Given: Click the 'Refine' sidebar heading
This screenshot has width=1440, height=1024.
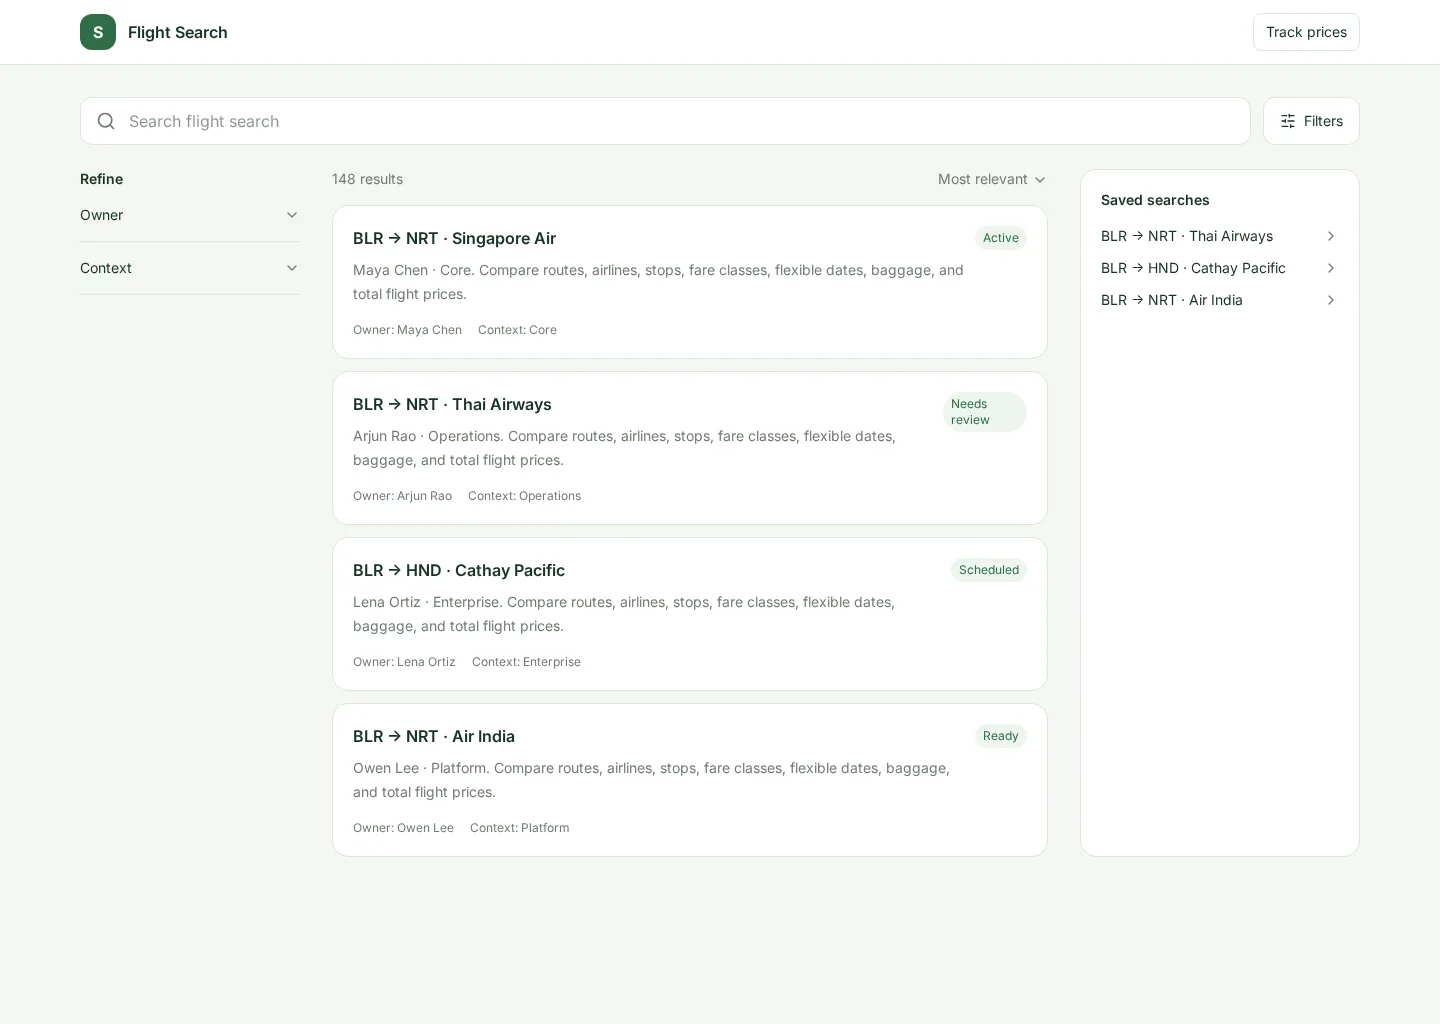Looking at the screenshot, I should pyautogui.click(x=101, y=179).
